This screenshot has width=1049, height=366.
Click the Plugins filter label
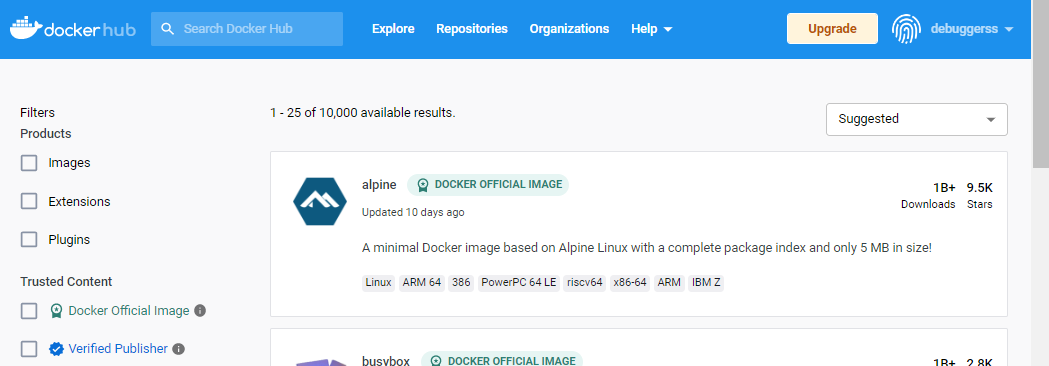(69, 240)
